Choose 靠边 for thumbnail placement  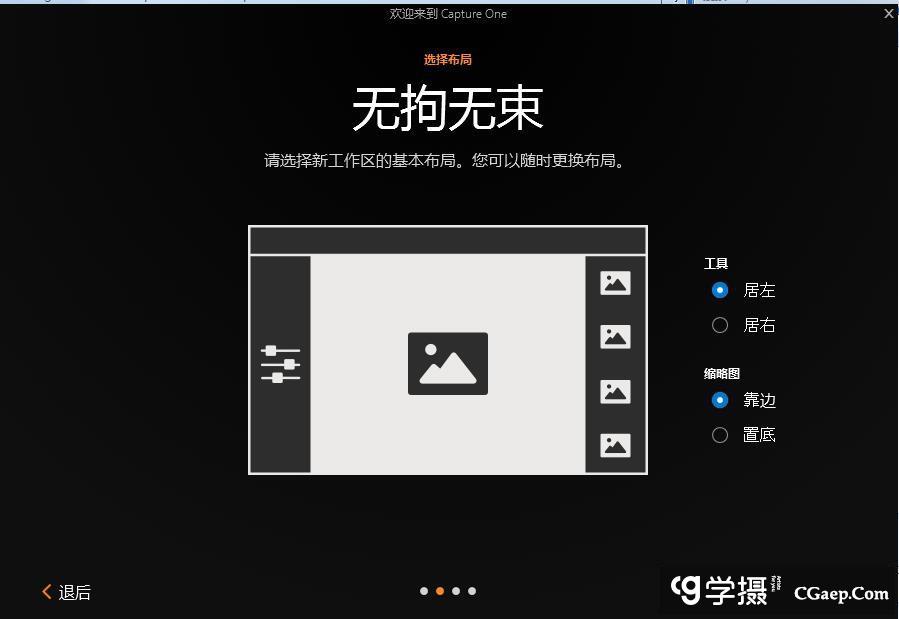pyautogui.click(x=720, y=400)
